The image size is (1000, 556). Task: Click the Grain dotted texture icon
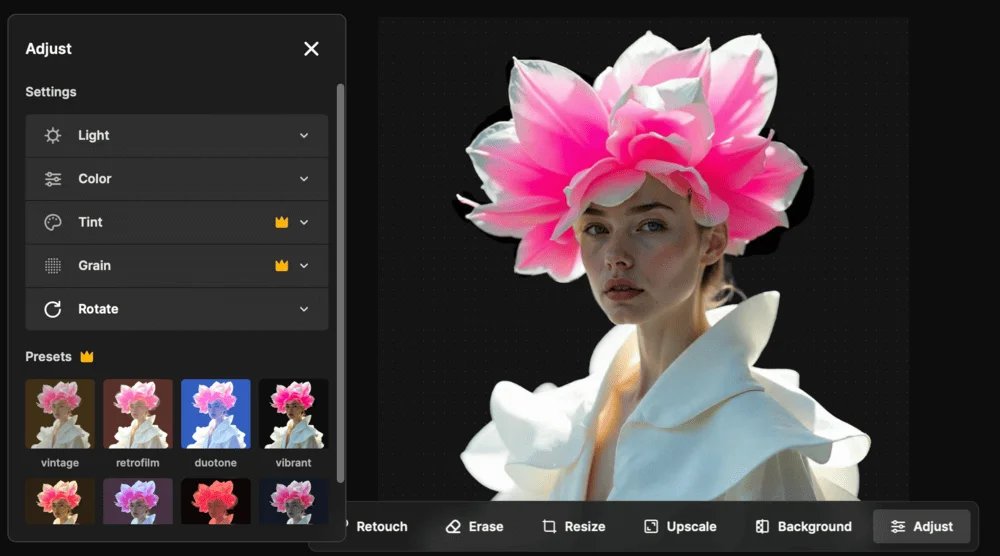coord(53,266)
